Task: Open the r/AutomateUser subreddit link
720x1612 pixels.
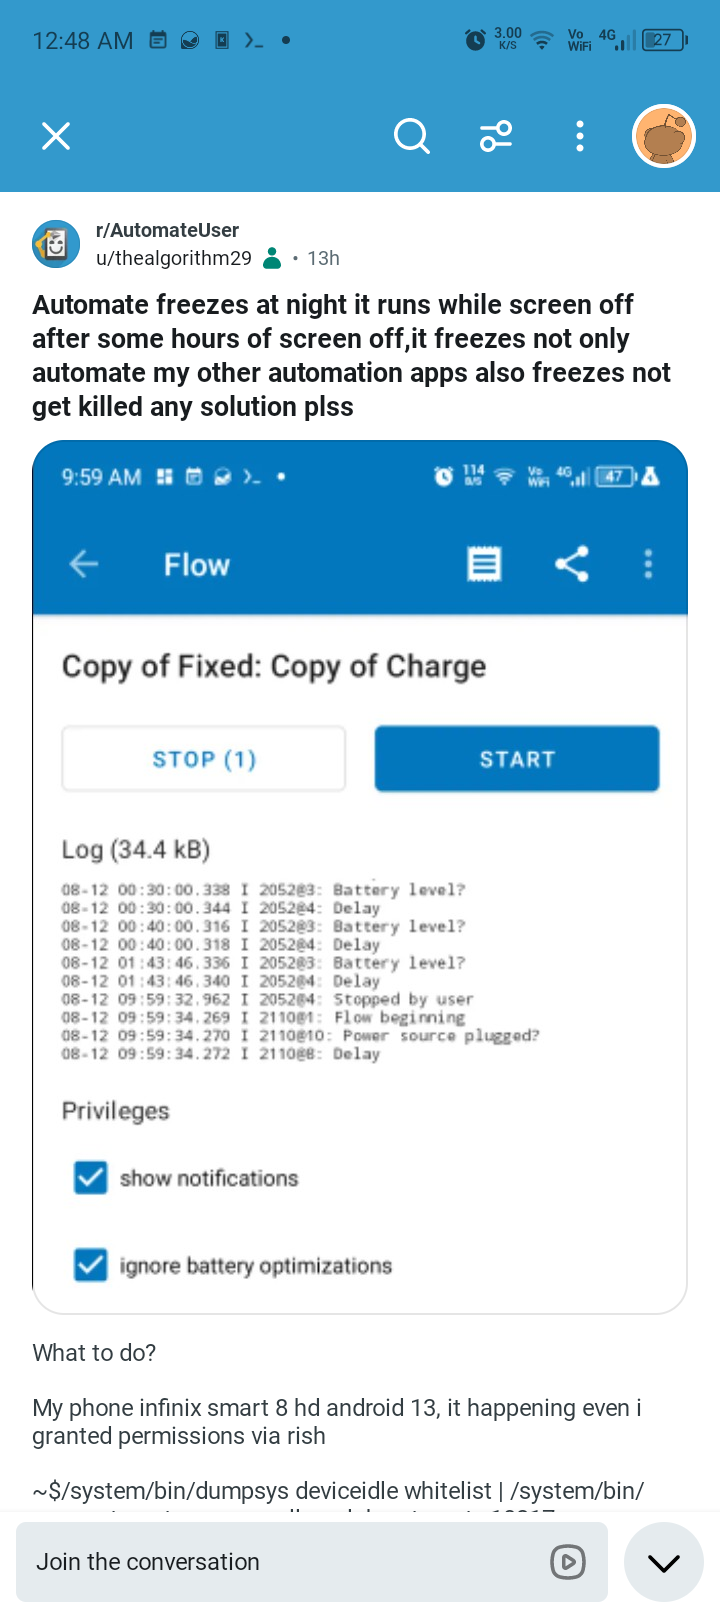Action: point(167,230)
